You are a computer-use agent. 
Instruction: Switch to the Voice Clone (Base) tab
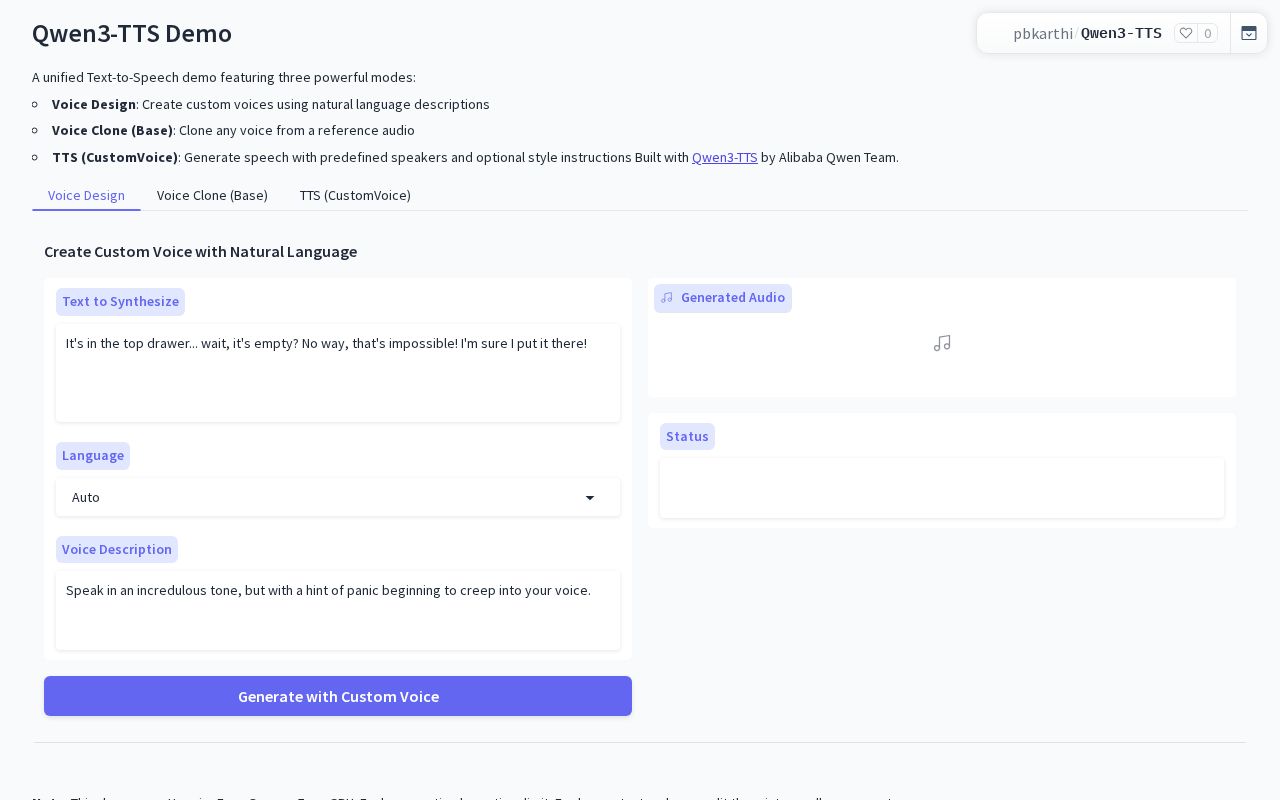coord(212,195)
